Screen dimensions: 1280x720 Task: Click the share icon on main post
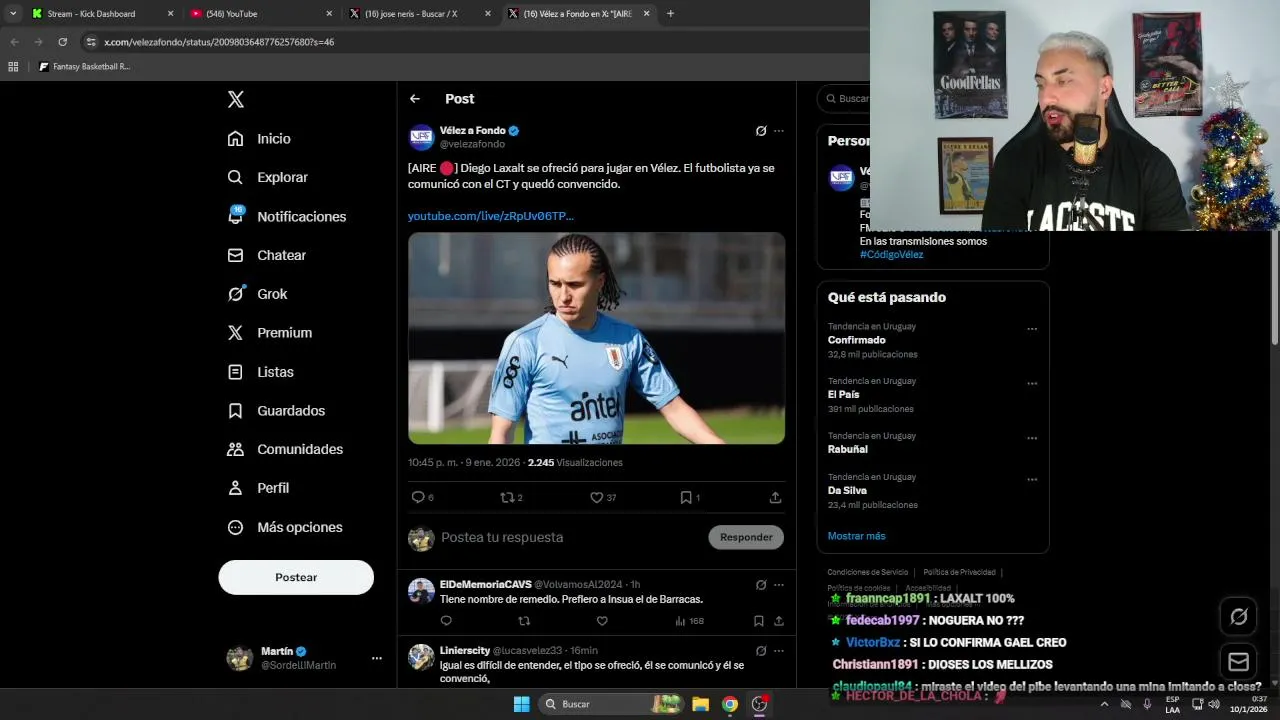click(775, 497)
